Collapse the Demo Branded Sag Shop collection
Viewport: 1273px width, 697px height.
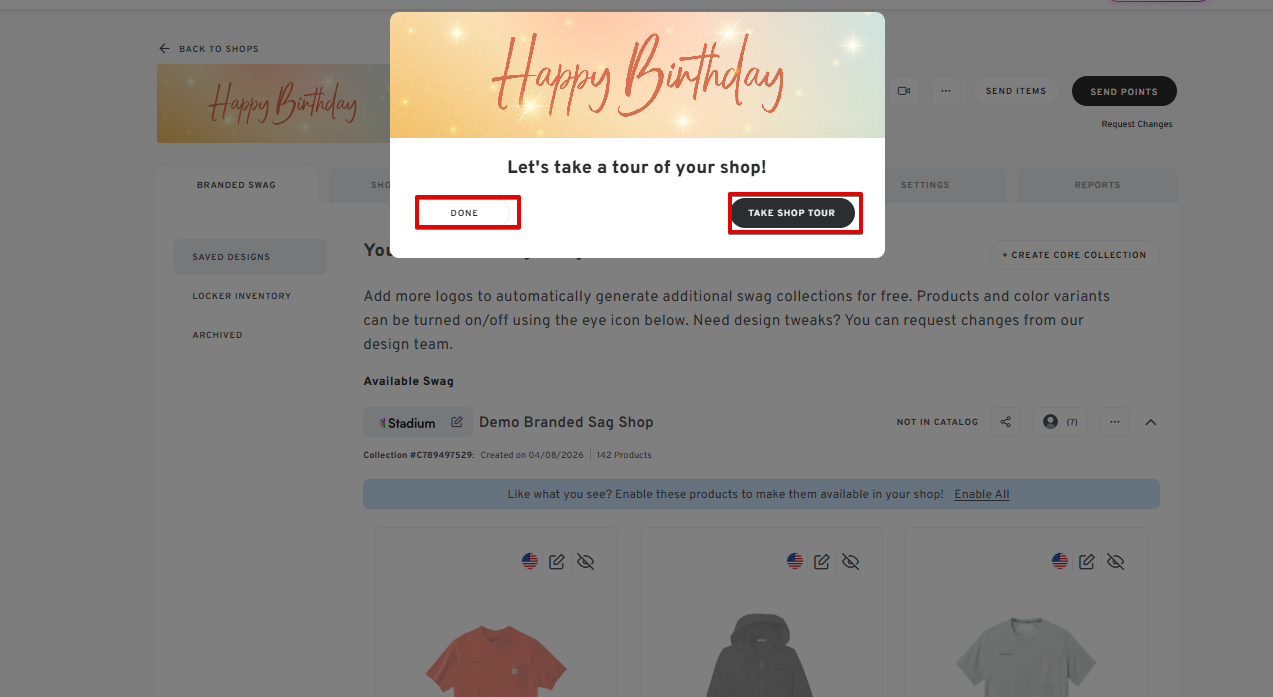click(1151, 422)
